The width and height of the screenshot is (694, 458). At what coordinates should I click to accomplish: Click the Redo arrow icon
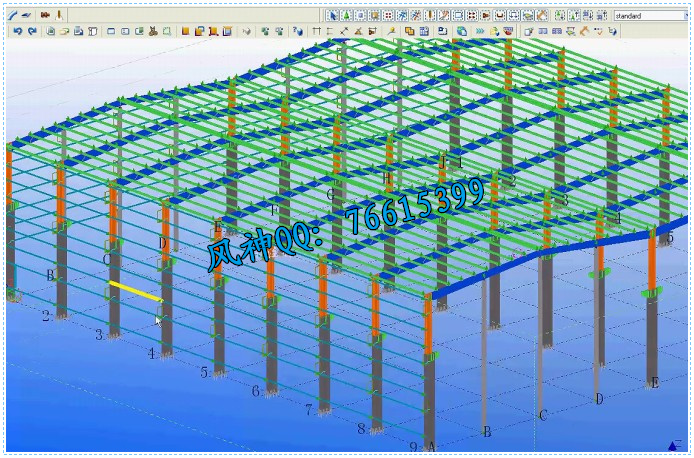(x=32, y=31)
